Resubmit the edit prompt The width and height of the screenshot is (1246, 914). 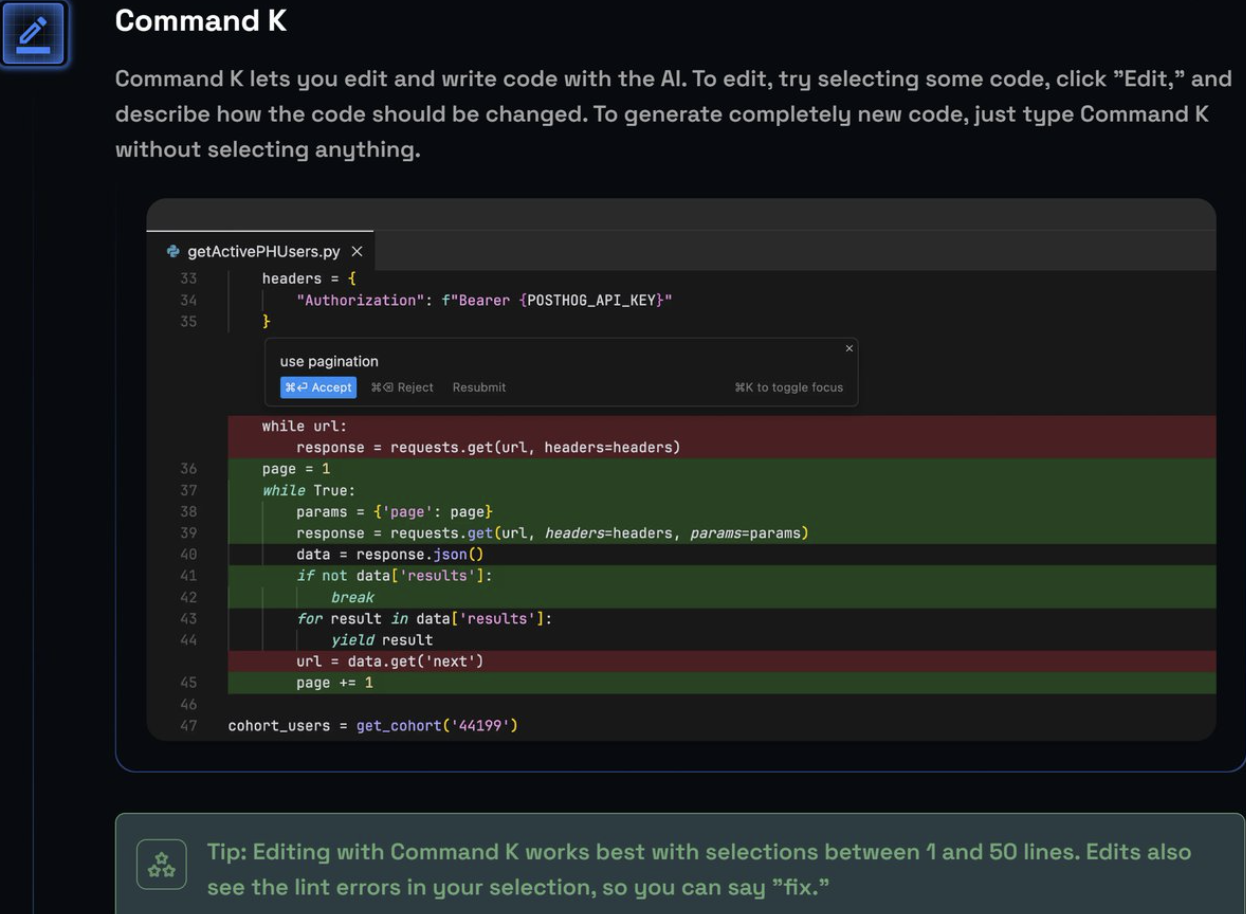[479, 387]
